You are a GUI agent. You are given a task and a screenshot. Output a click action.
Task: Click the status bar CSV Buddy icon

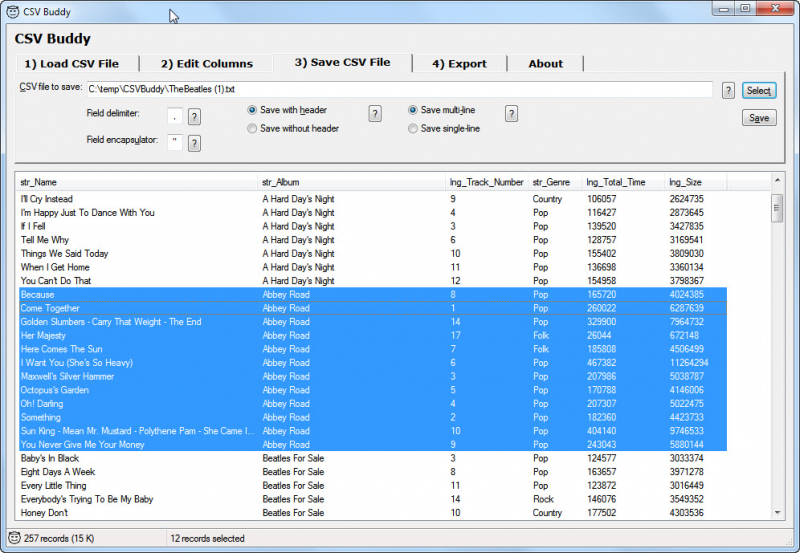(12, 538)
